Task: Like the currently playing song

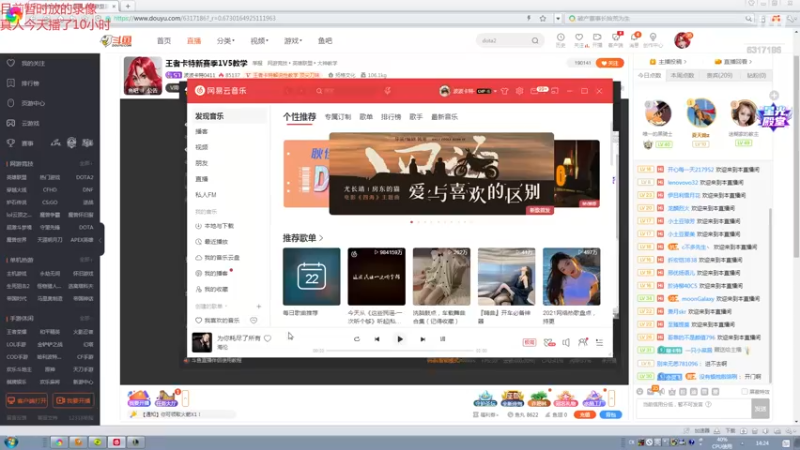Action: [x=267, y=338]
